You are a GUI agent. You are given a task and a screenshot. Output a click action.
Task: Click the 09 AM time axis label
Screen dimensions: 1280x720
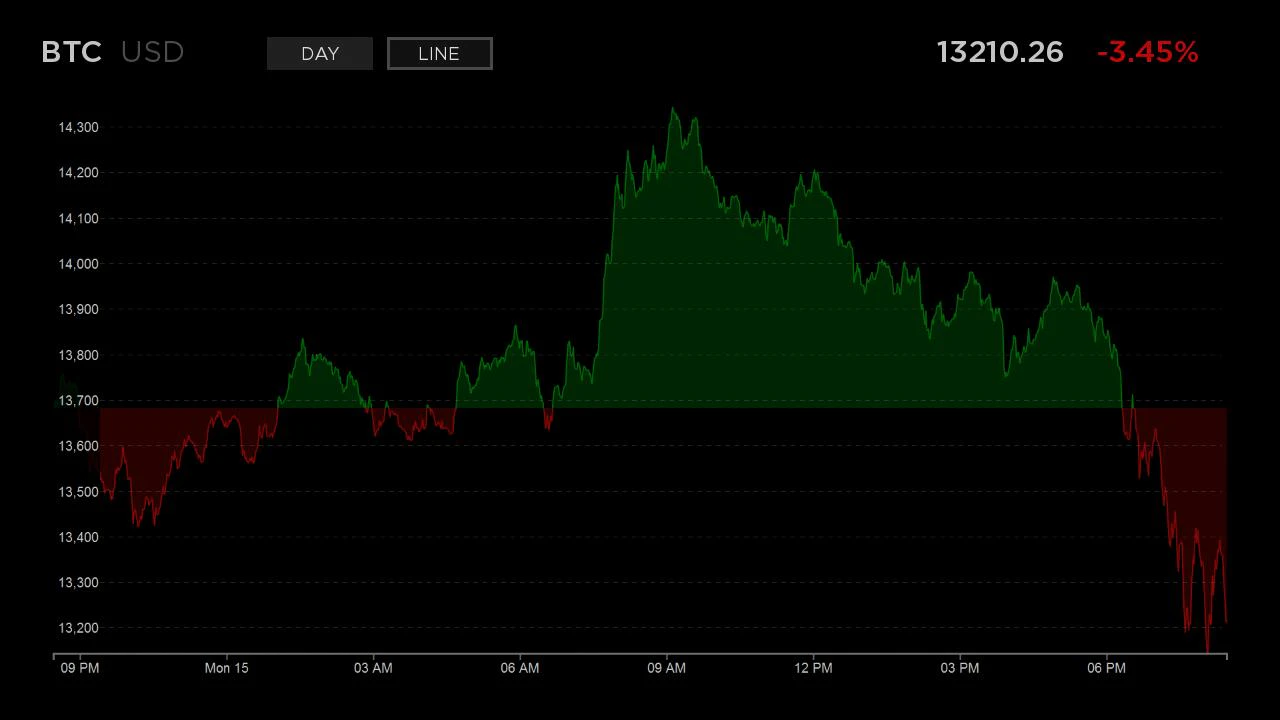pyautogui.click(x=667, y=668)
